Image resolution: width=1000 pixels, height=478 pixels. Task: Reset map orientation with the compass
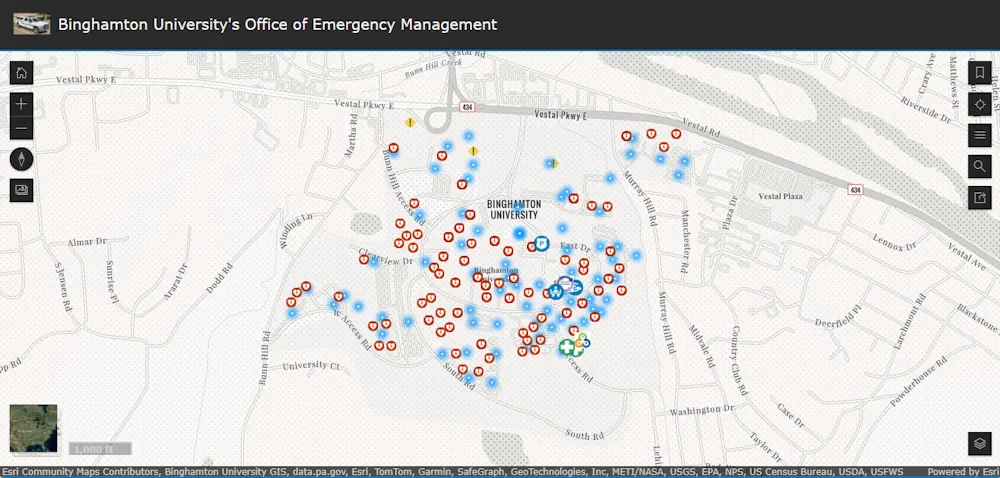click(x=21, y=159)
